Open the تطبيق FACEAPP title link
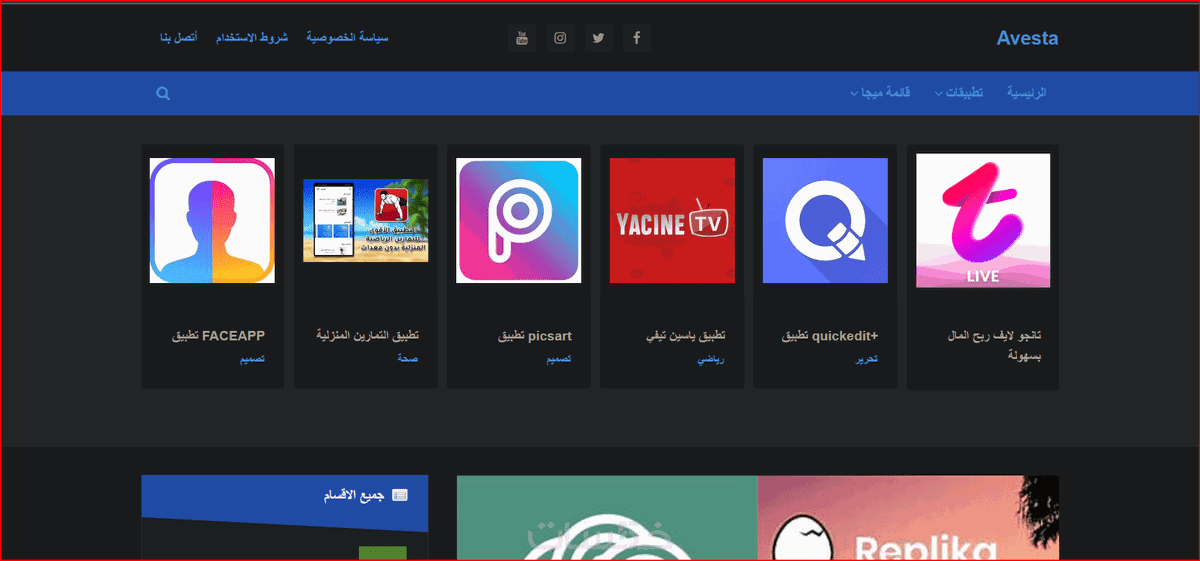Screen dimensions: 1200x561 (219, 336)
